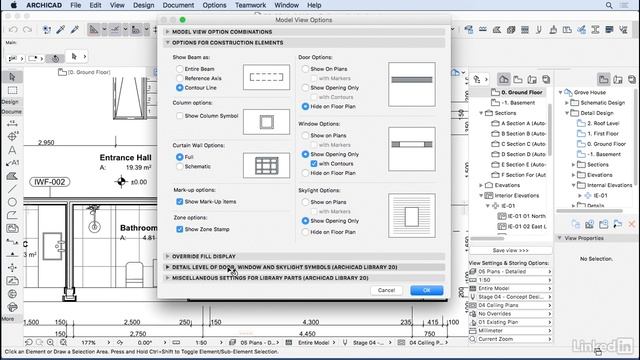Open the Publisher Sets icon in Navigator
The width and height of the screenshot is (640, 360).
click(x=546, y=79)
